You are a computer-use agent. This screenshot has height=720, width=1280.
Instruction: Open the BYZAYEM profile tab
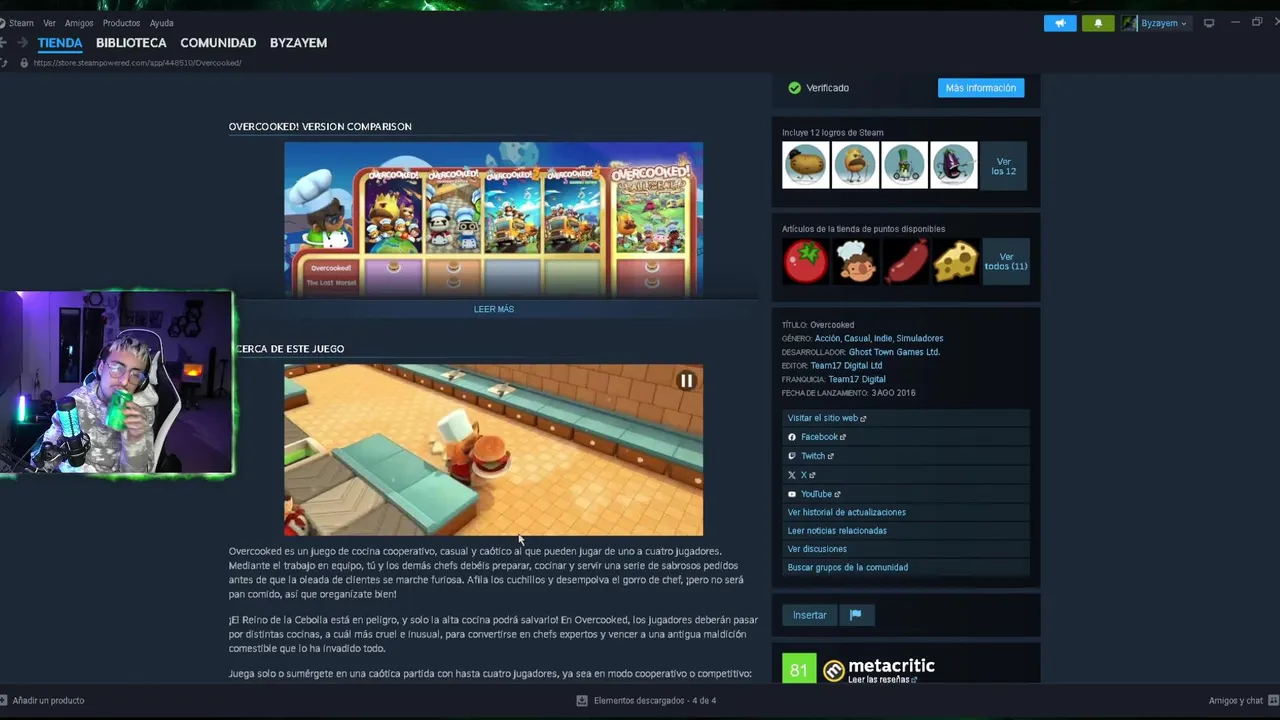[x=298, y=43]
